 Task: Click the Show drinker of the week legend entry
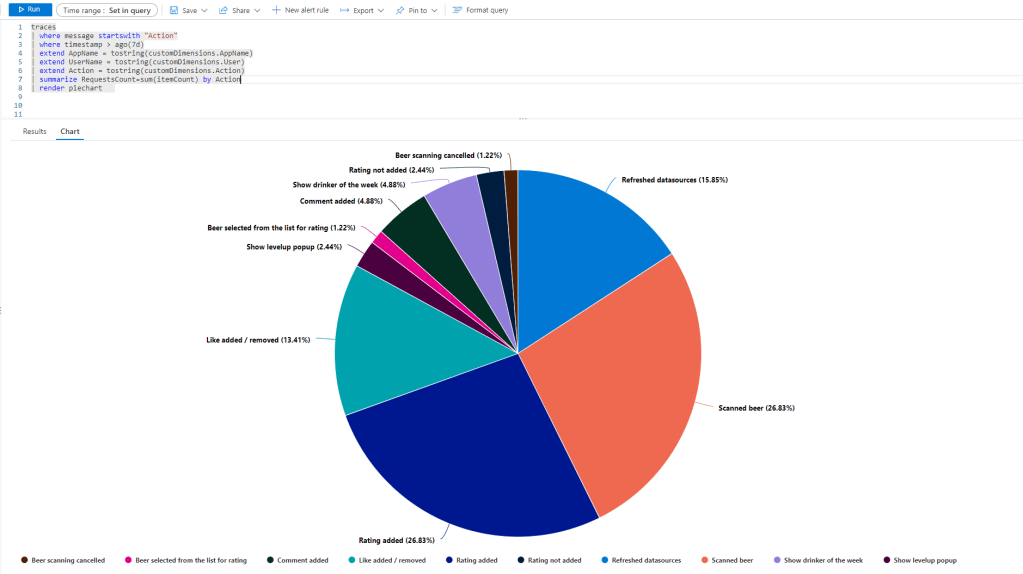click(822, 560)
